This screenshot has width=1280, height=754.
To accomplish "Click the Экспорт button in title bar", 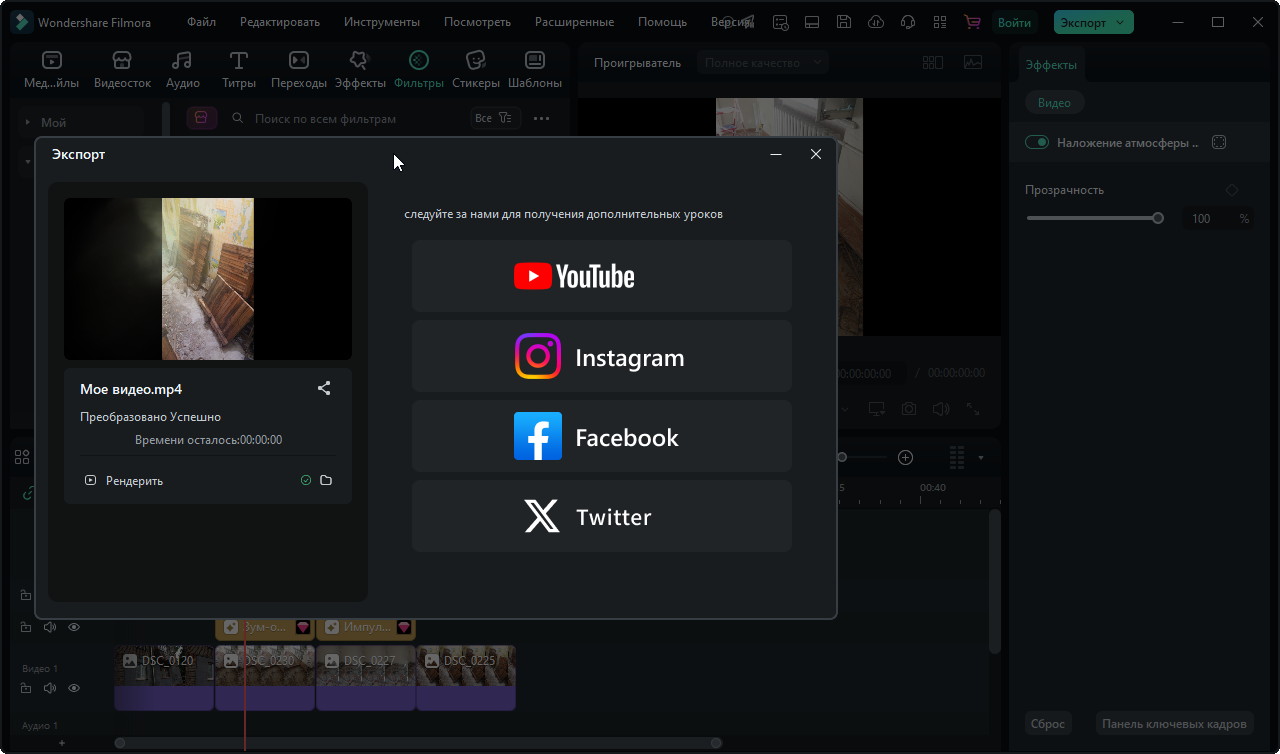I will click(1094, 22).
